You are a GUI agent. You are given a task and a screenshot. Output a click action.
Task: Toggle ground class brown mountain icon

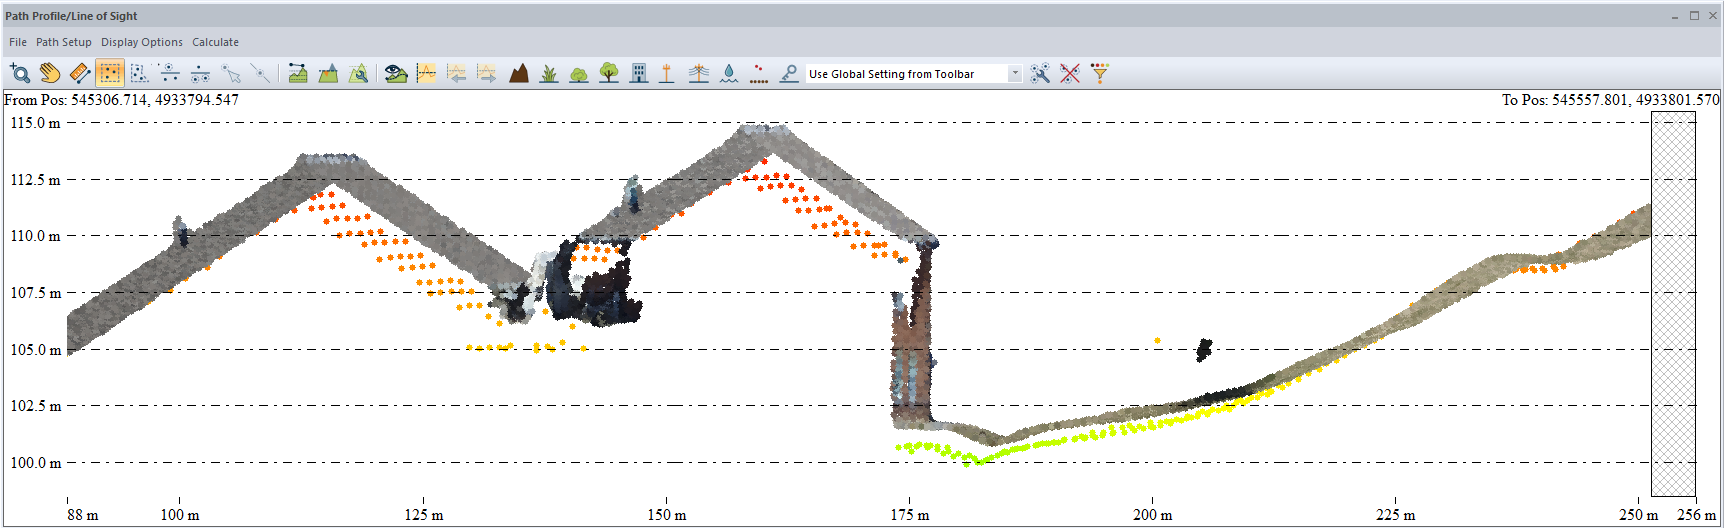pyautogui.click(x=518, y=73)
